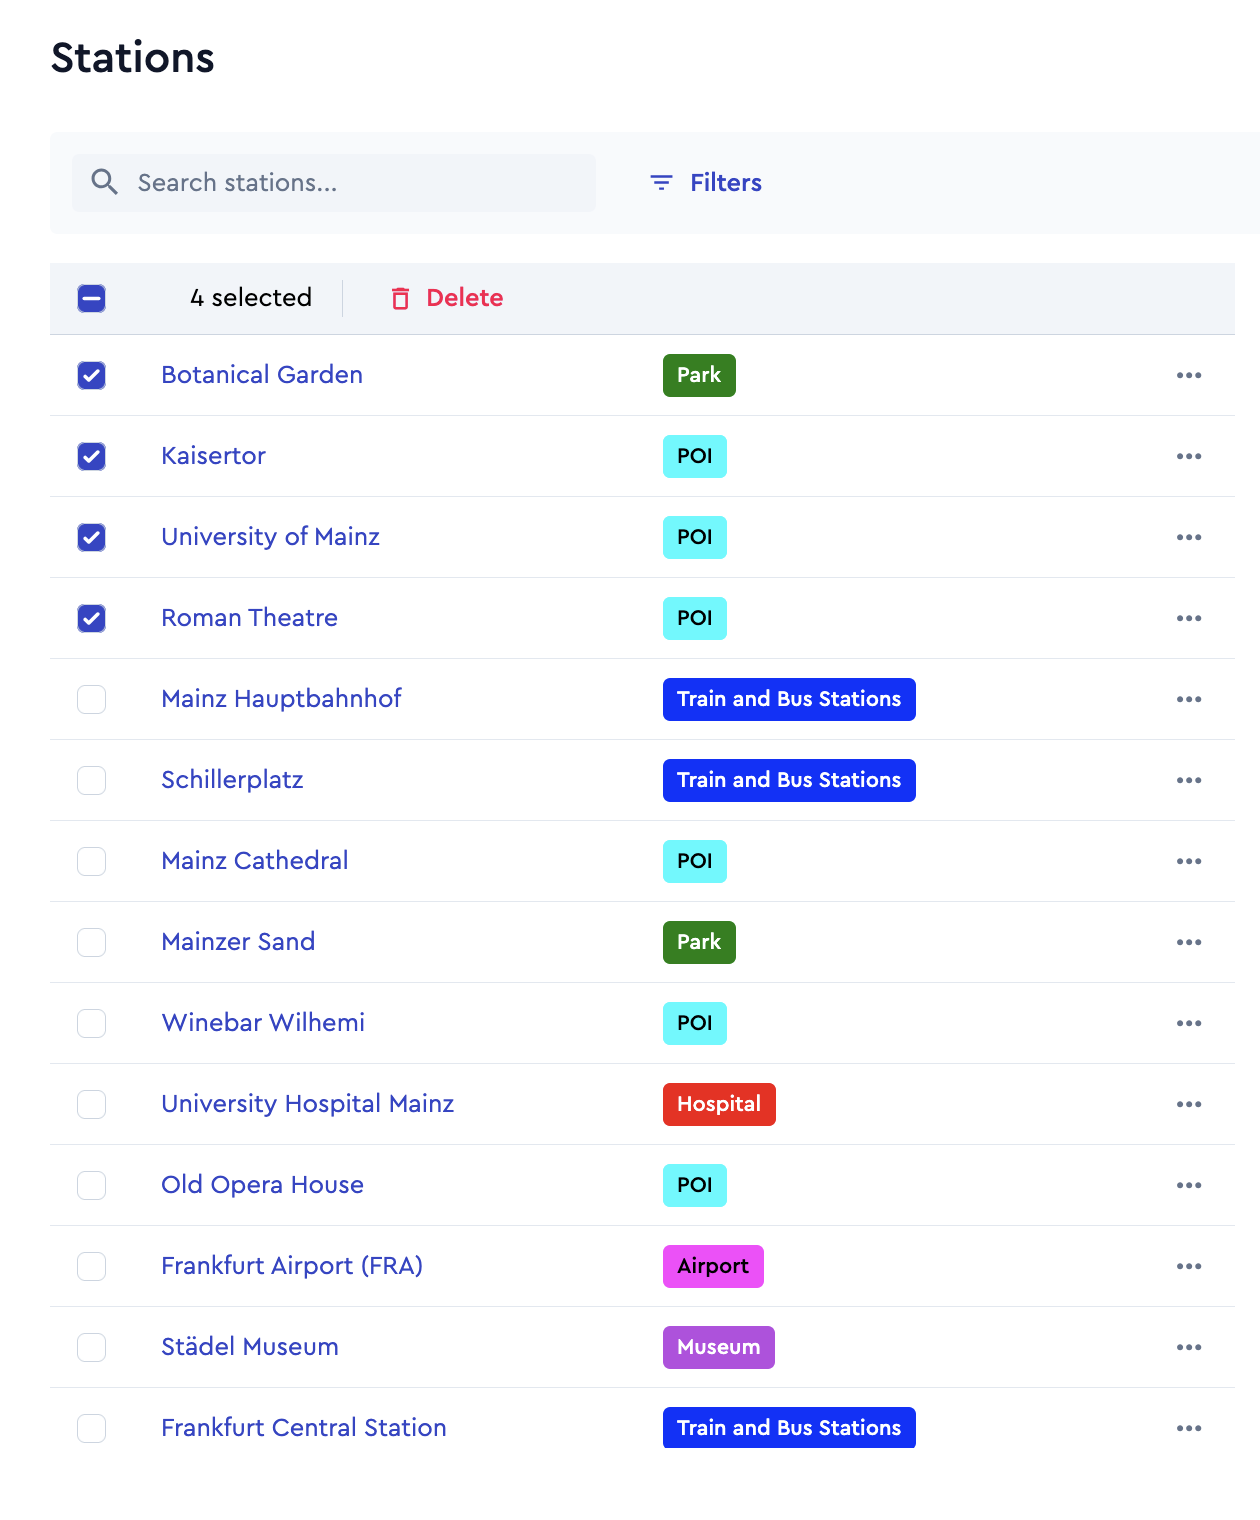Open more options for Winebar Wilhemi
Viewport: 1260px width, 1520px height.
pyautogui.click(x=1189, y=1023)
